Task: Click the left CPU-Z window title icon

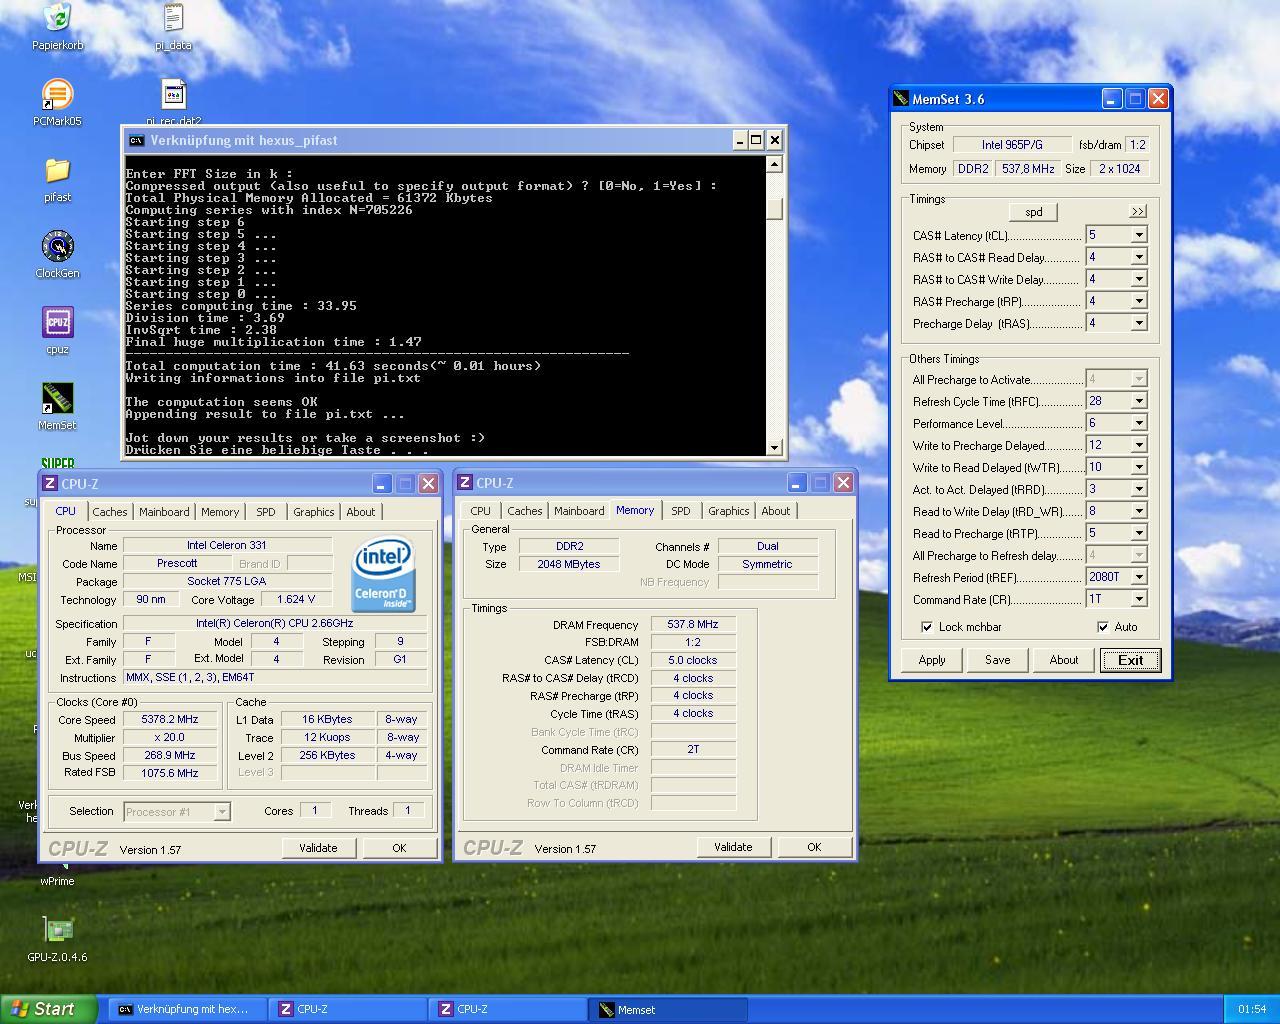Action: pos(50,483)
